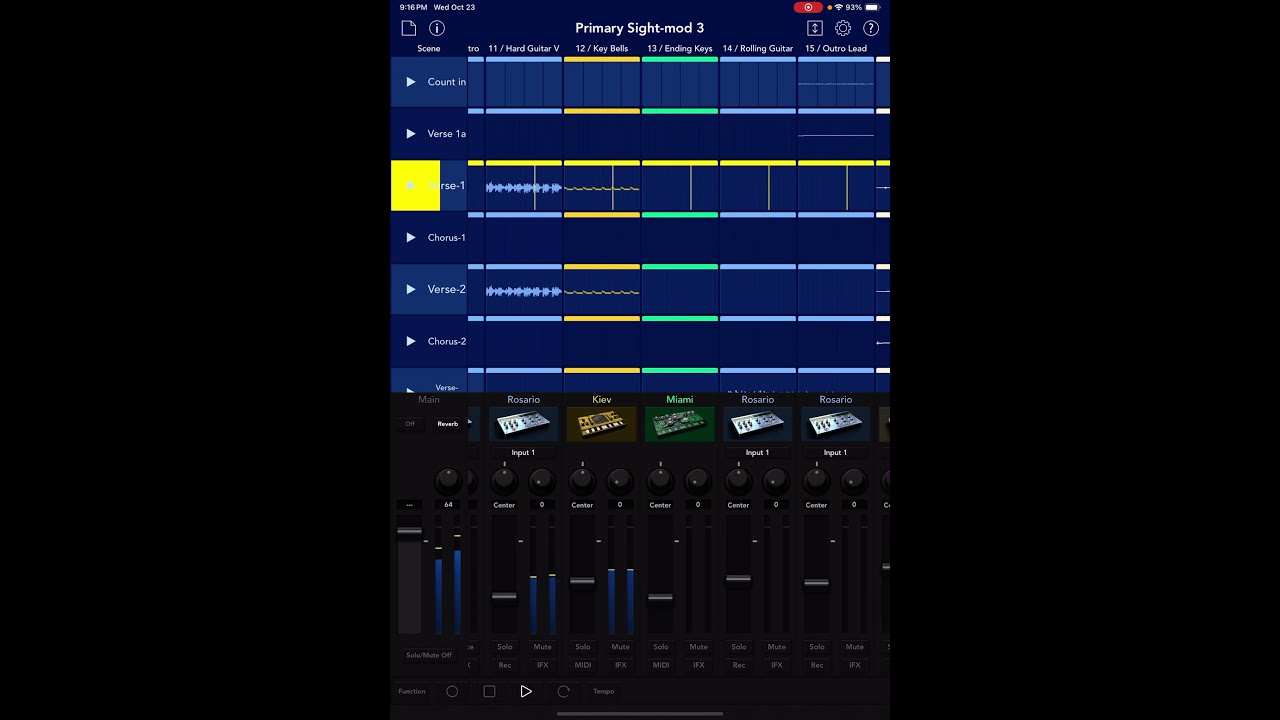Open Verse-2 Key Bells clip
The width and height of the screenshot is (1280, 720).
coord(602,291)
